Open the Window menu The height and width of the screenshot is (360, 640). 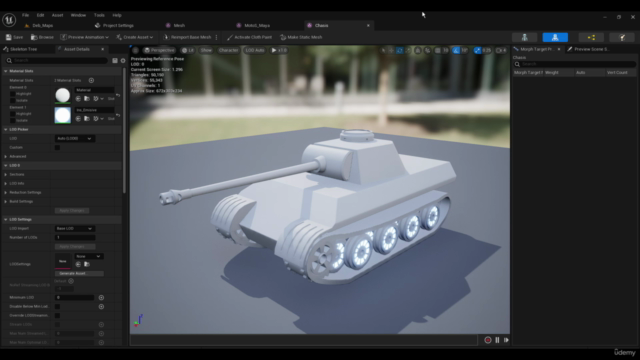[78, 15]
